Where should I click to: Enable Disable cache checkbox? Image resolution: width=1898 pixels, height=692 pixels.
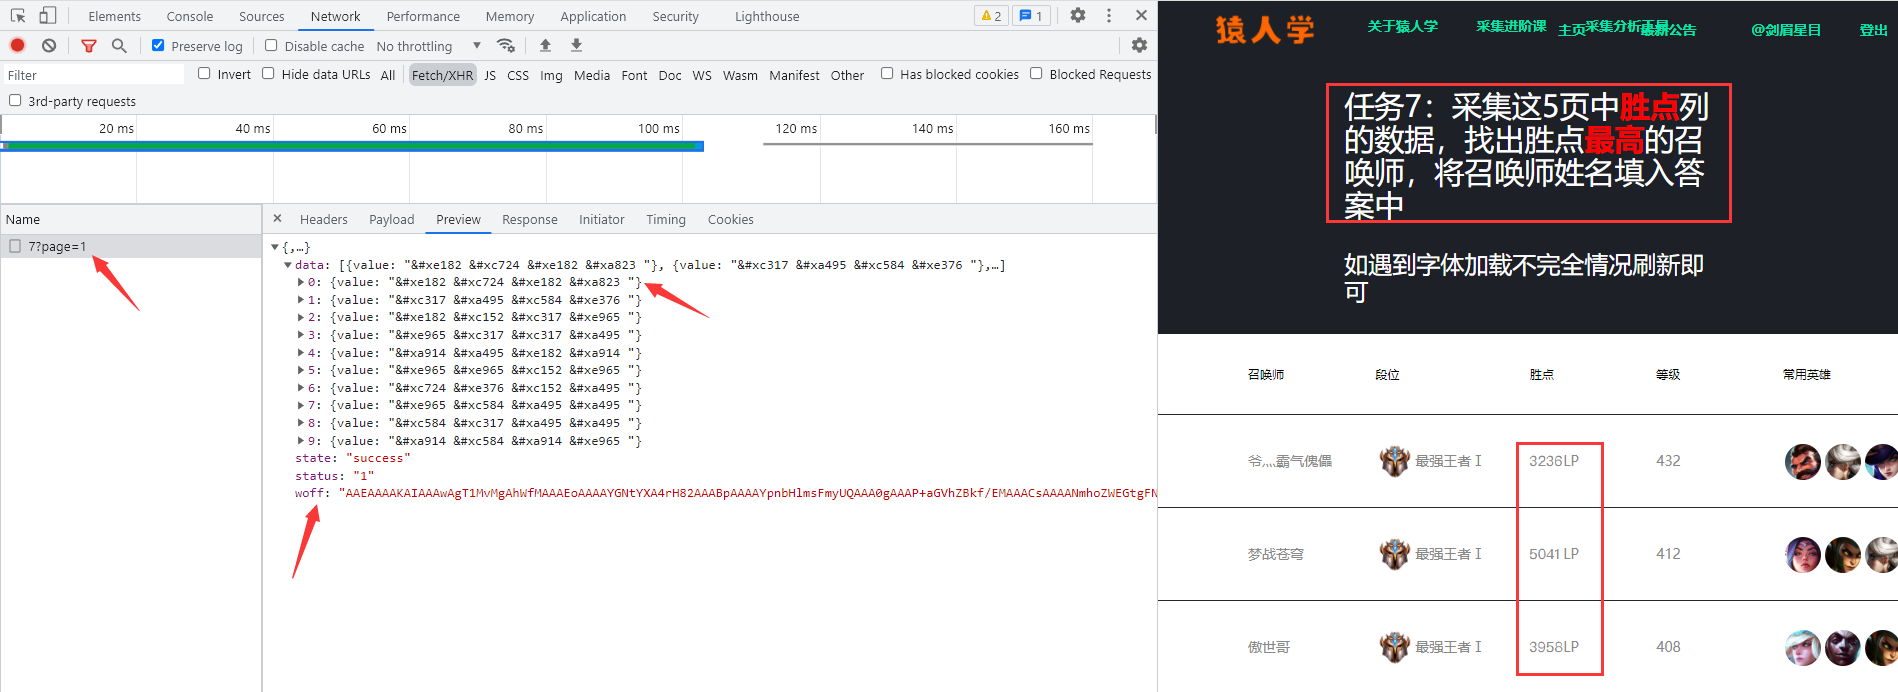pyautogui.click(x=271, y=45)
